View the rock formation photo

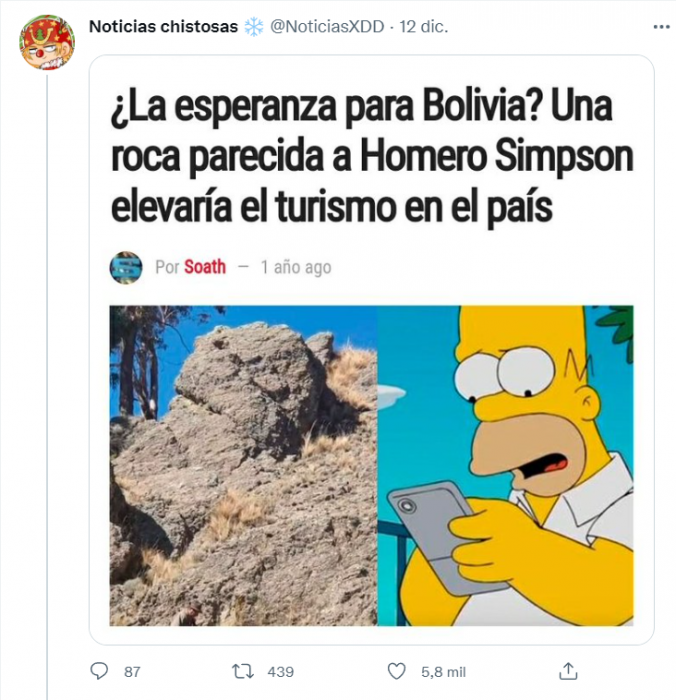(243, 465)
